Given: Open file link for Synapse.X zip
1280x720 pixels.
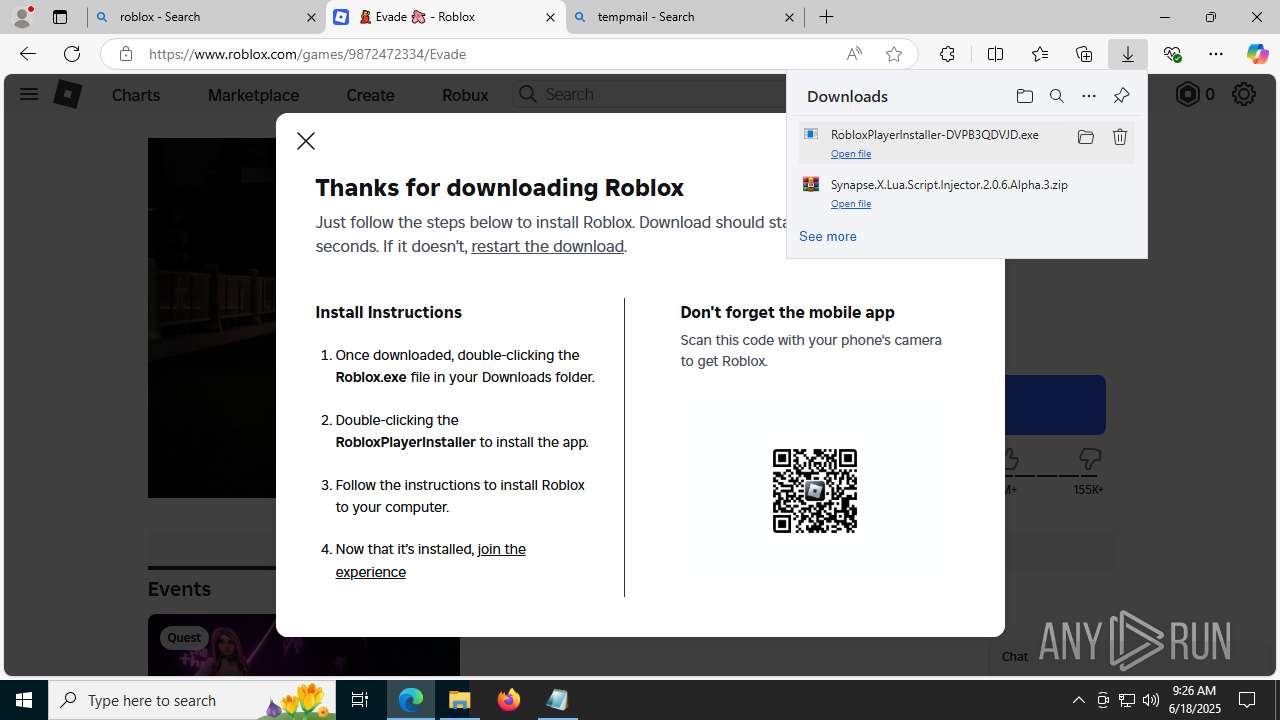Looking at the screenshot, I should click(851, 204).
